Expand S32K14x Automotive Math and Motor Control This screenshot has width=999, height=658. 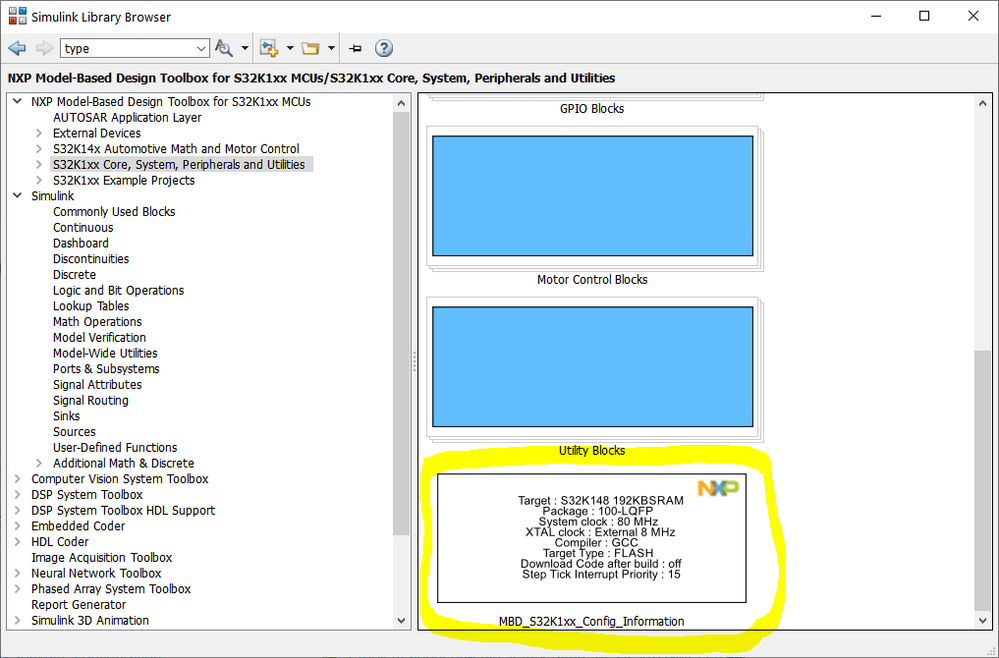(39, 149)
